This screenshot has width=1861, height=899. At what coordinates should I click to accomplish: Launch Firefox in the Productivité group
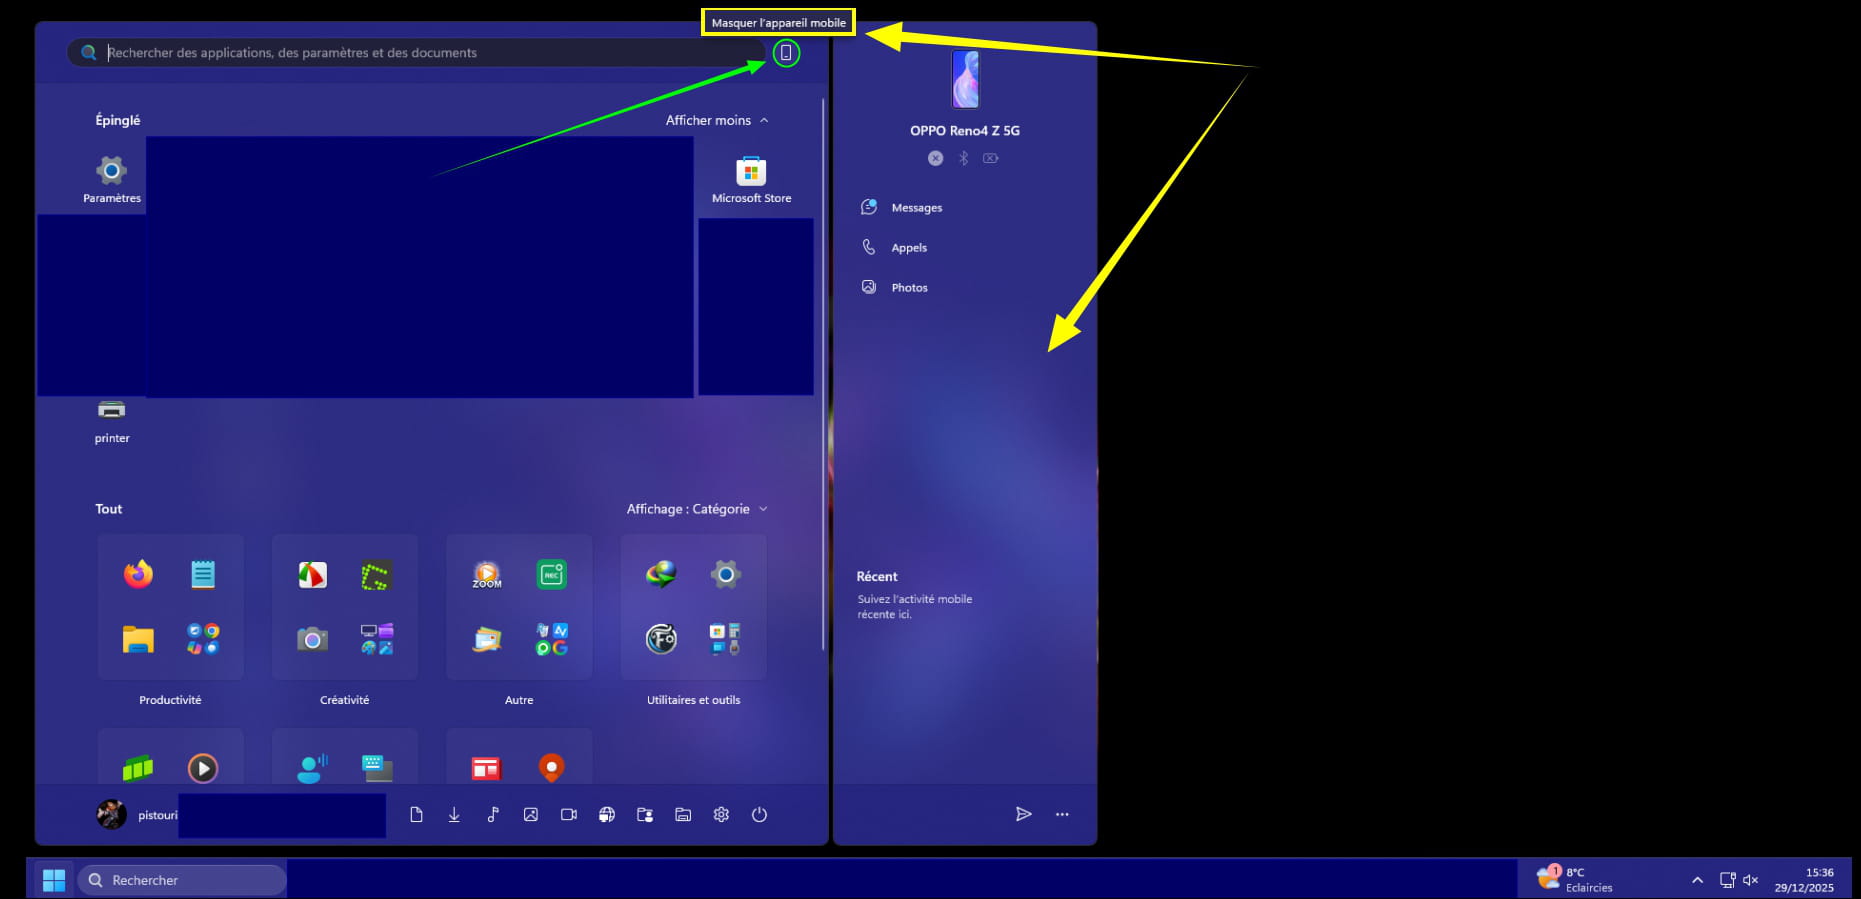point(138,574)
